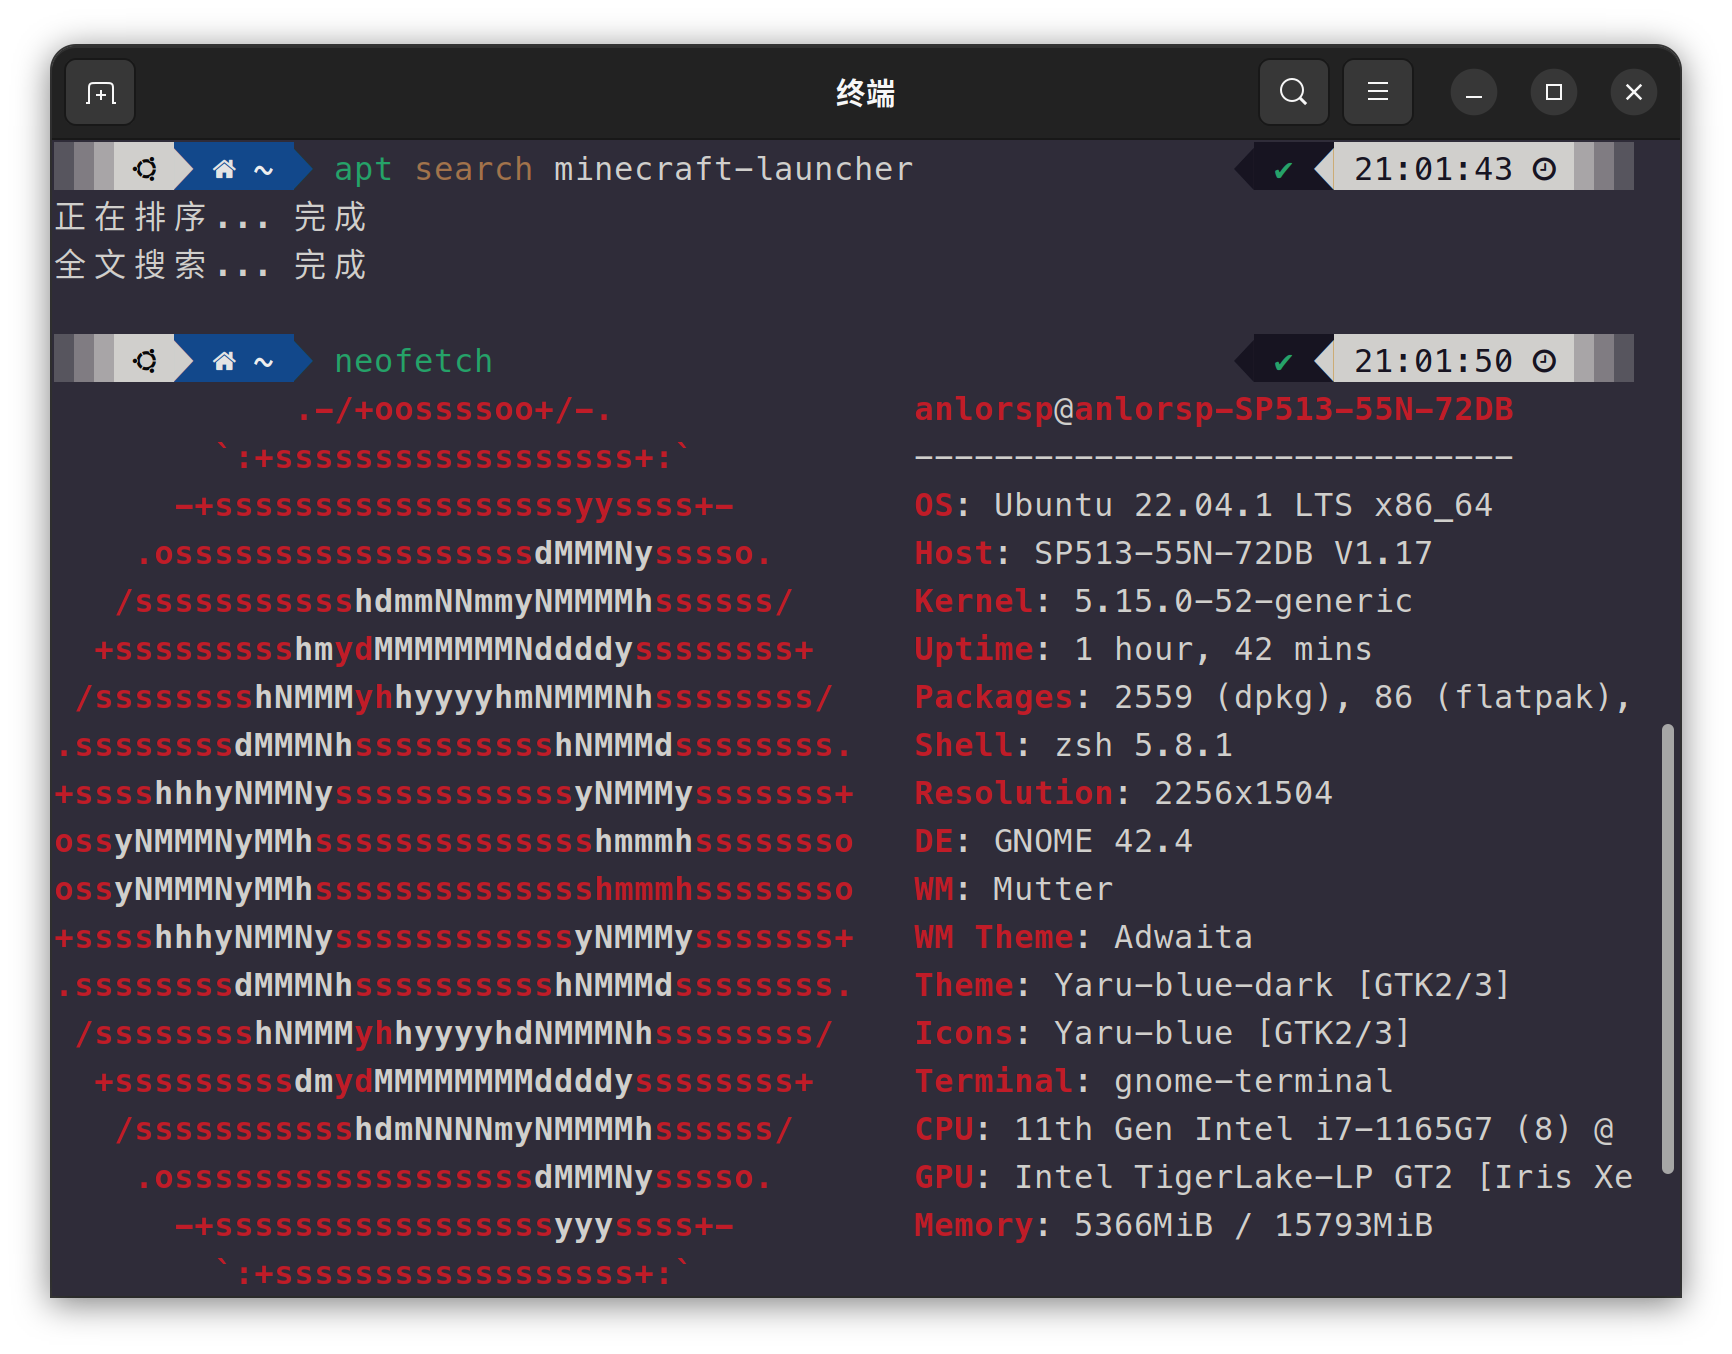Image resolution: width=1732 pixels, height=1354 pixels.
Task: Click the home icon in the neofetch prompt
Action: [x=224, y=361]
